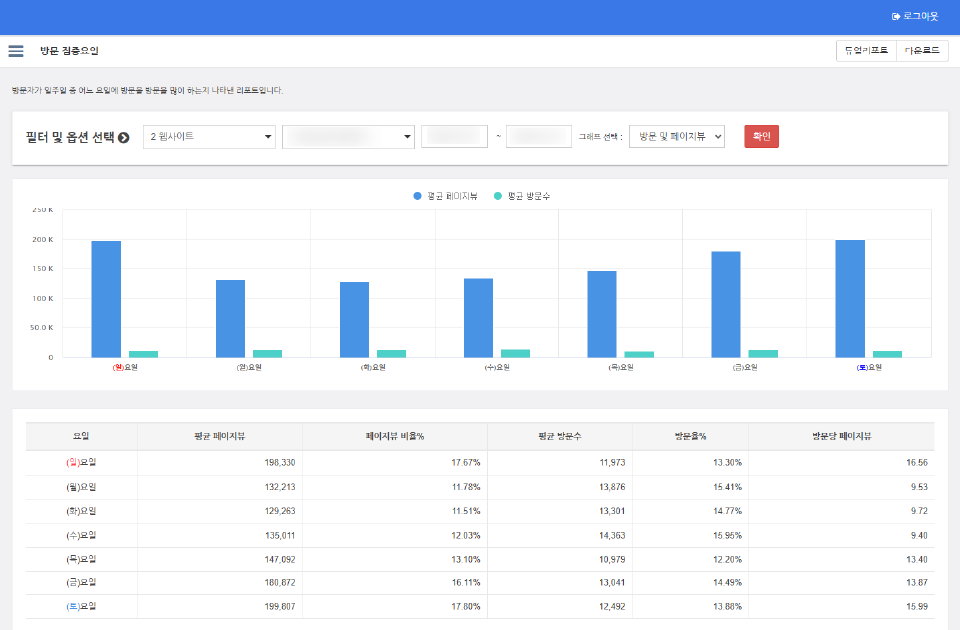Click the arrow icon beside 필터 및 옵션 선택
The width and height of the screenshot is (960, 630).
pos(124,138)
